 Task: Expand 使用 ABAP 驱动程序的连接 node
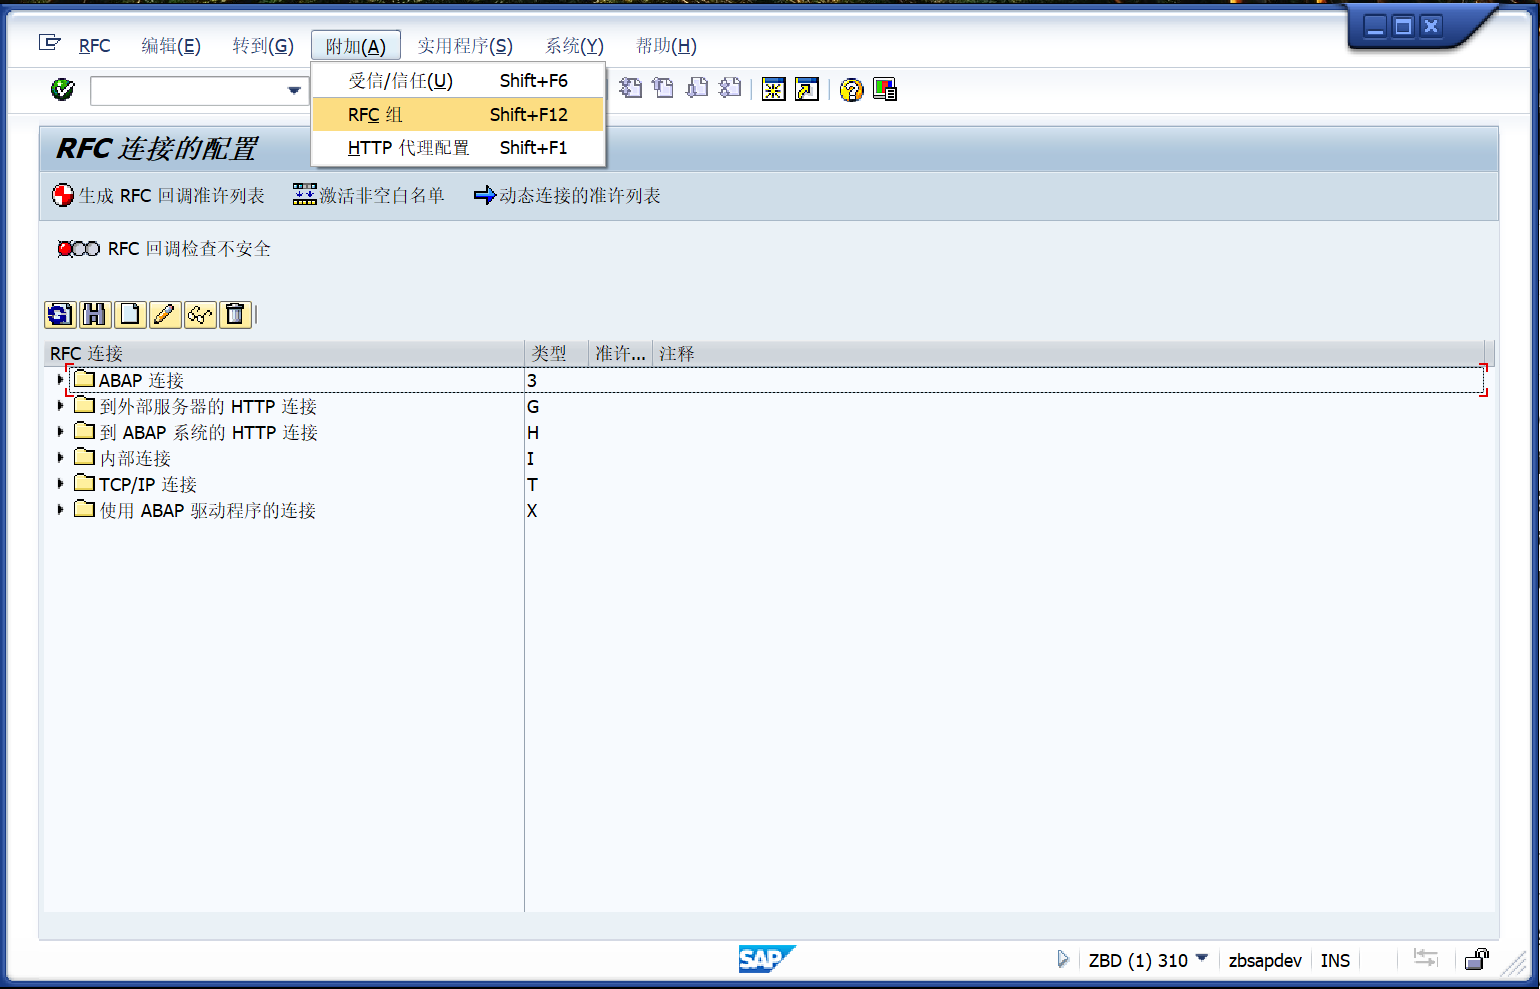click(x=61, y=510)
